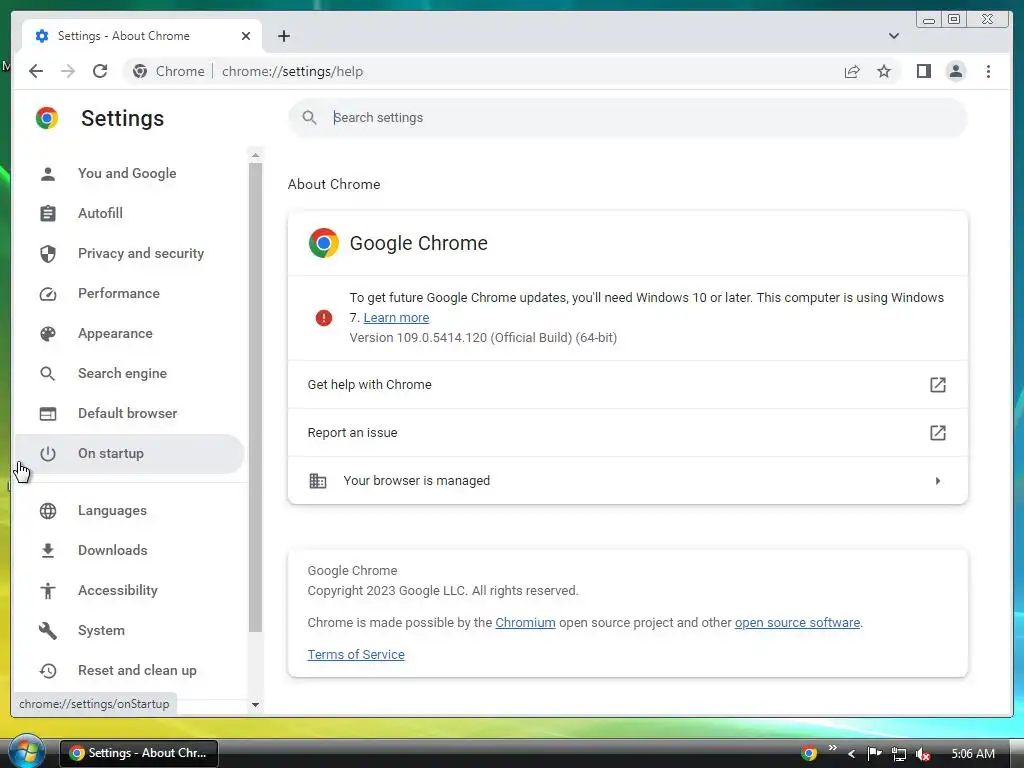Click the Reset and clean up icon
Screen dimensions: 1024x768
click(48, 670)
